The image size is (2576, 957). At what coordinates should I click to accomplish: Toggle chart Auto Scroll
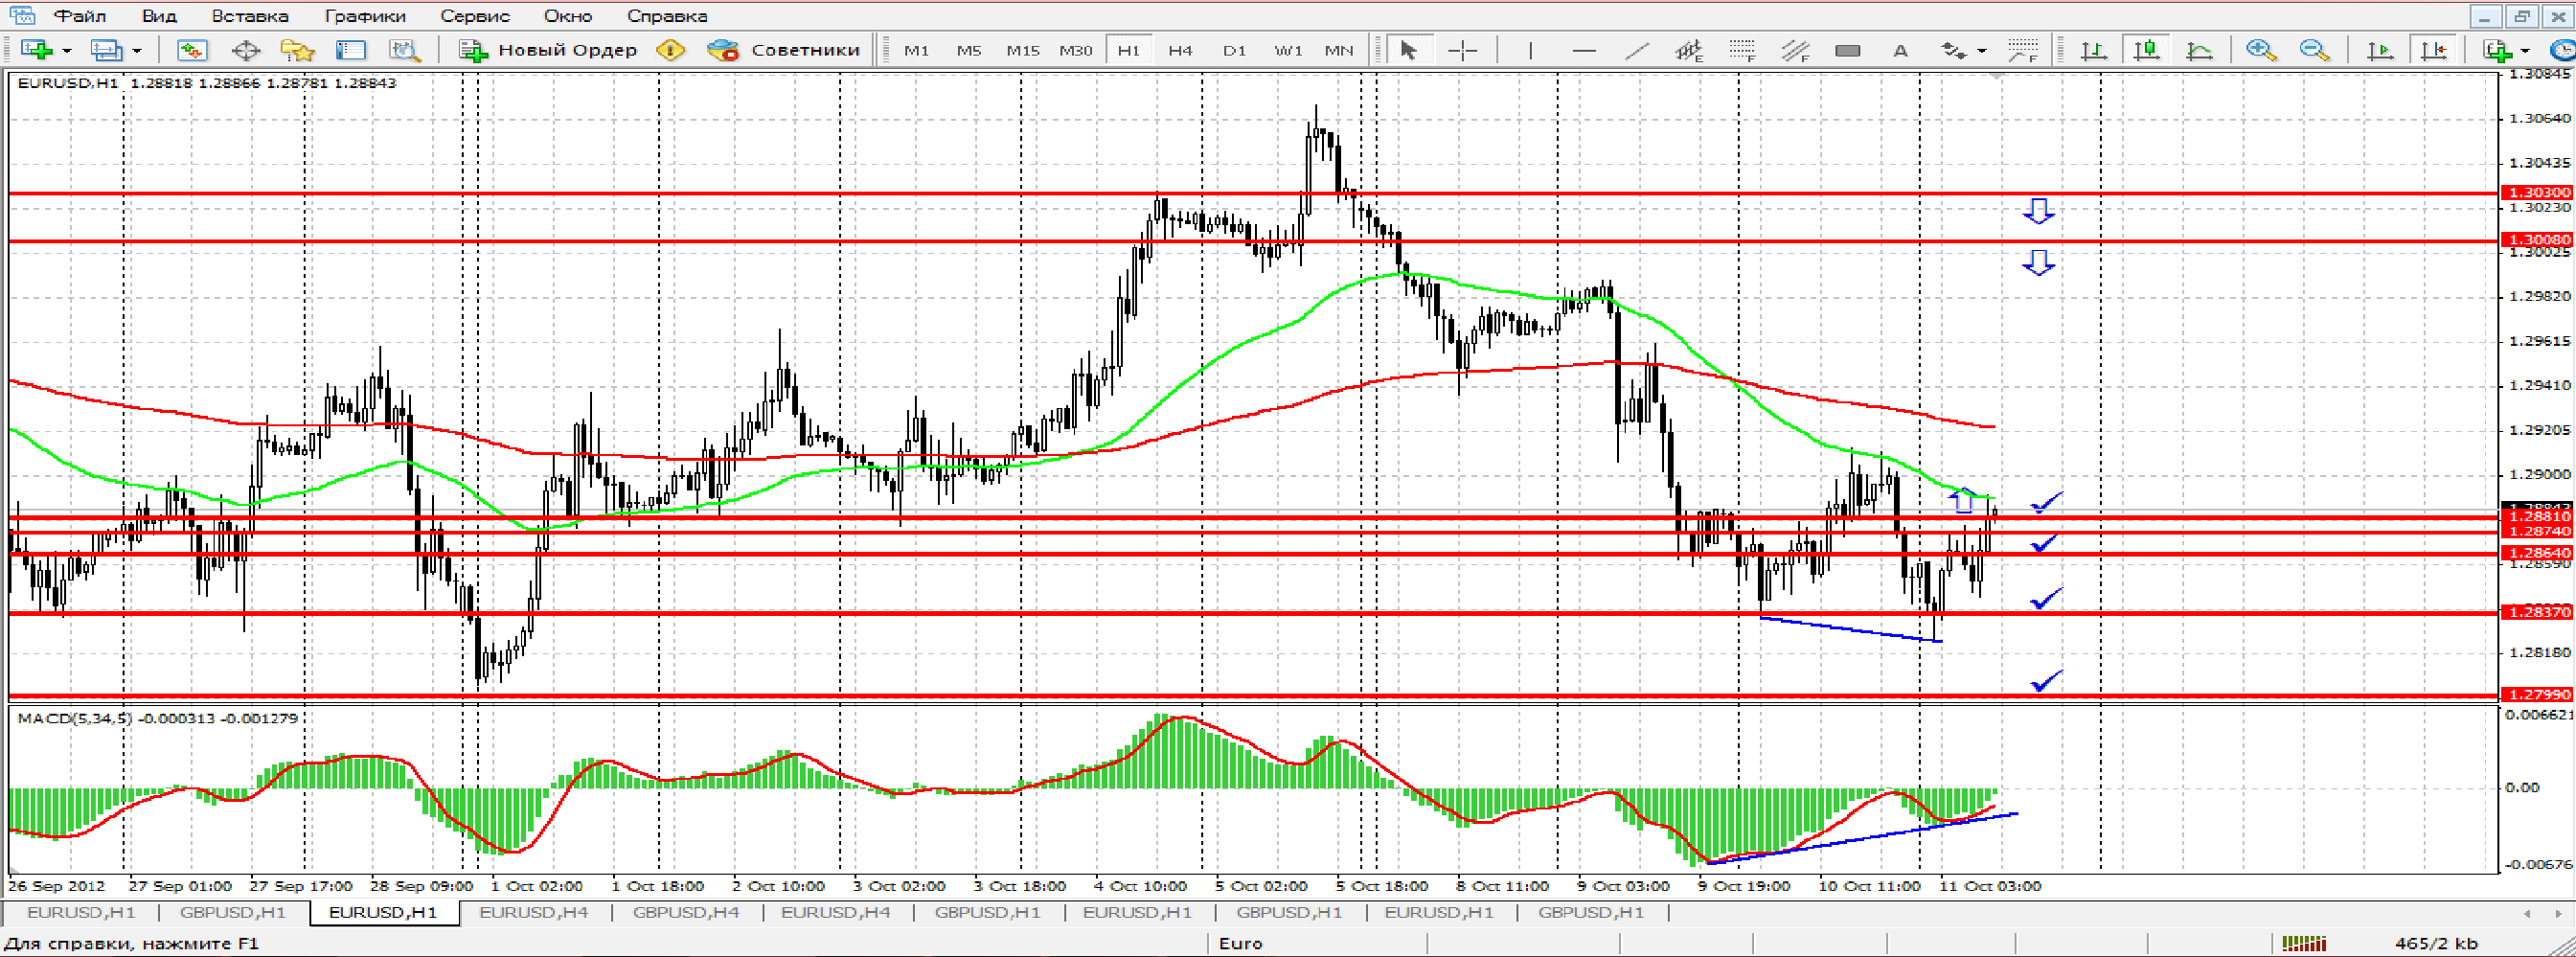pos(2381,50)
